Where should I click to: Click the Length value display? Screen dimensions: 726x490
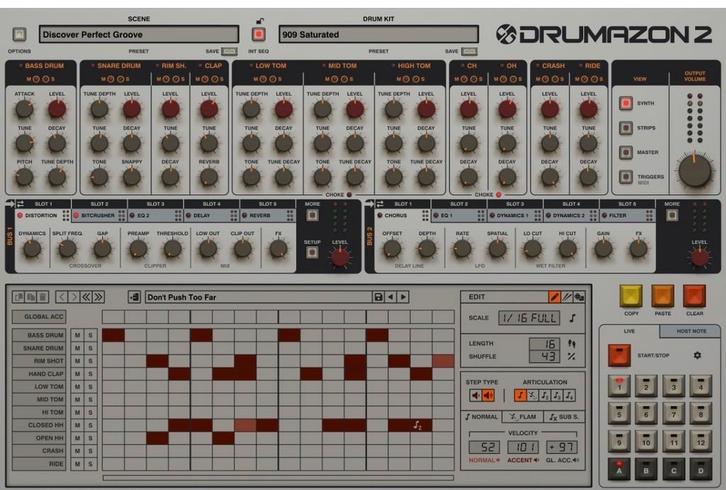pyautogui.click(x=544, y=344)
